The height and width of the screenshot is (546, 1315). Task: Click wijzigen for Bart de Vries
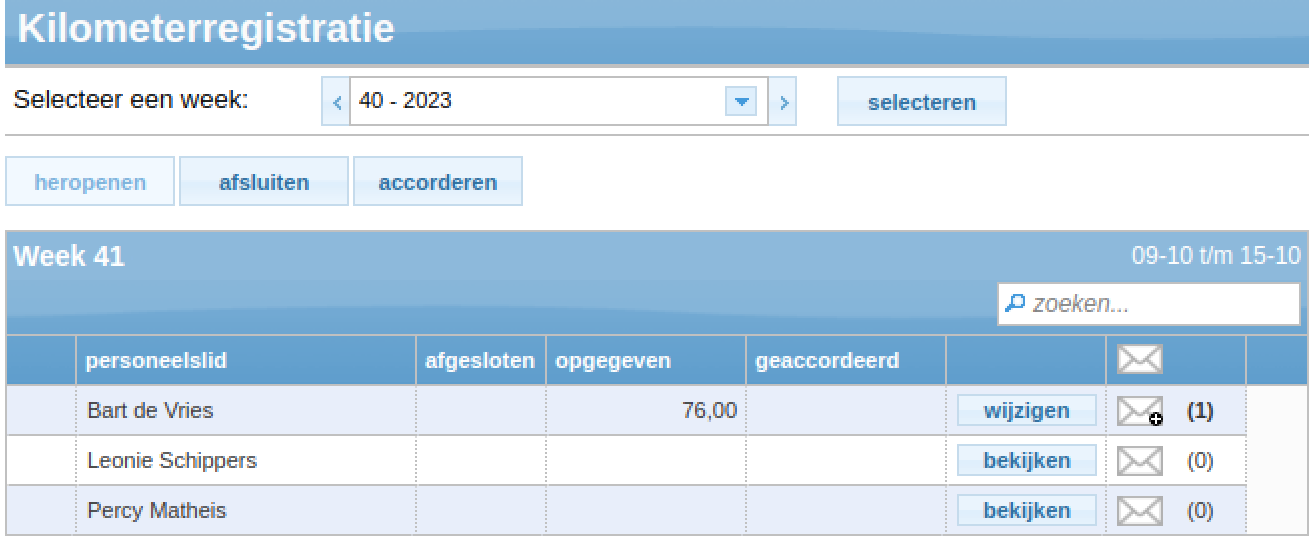point(1027,411)
